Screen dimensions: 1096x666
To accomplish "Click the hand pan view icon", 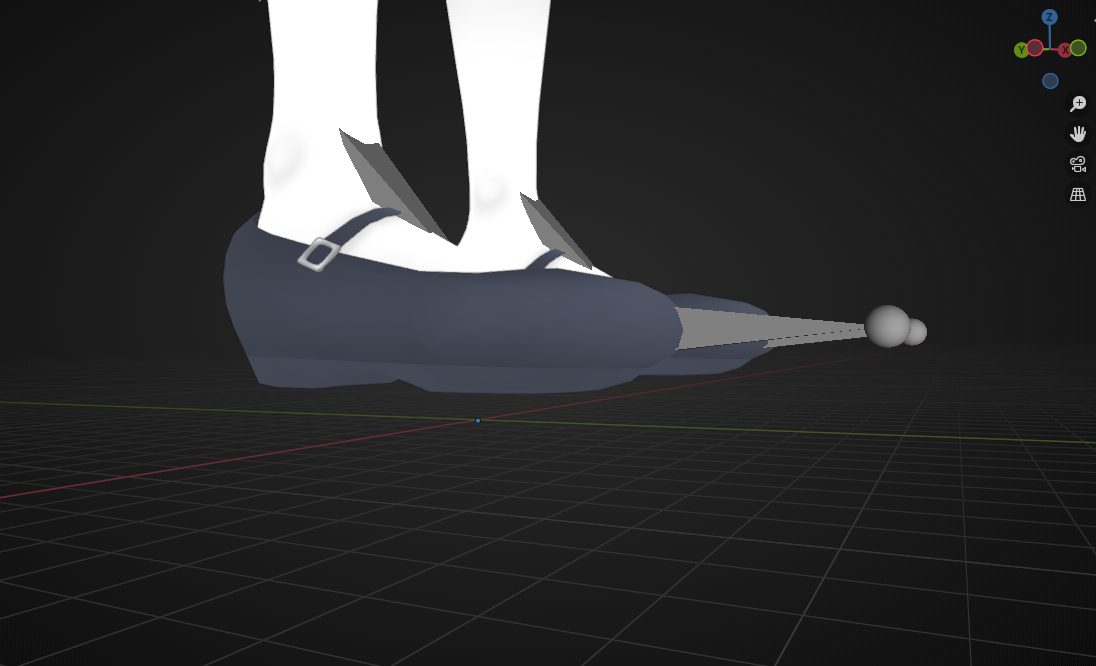I will (1078, 134).
